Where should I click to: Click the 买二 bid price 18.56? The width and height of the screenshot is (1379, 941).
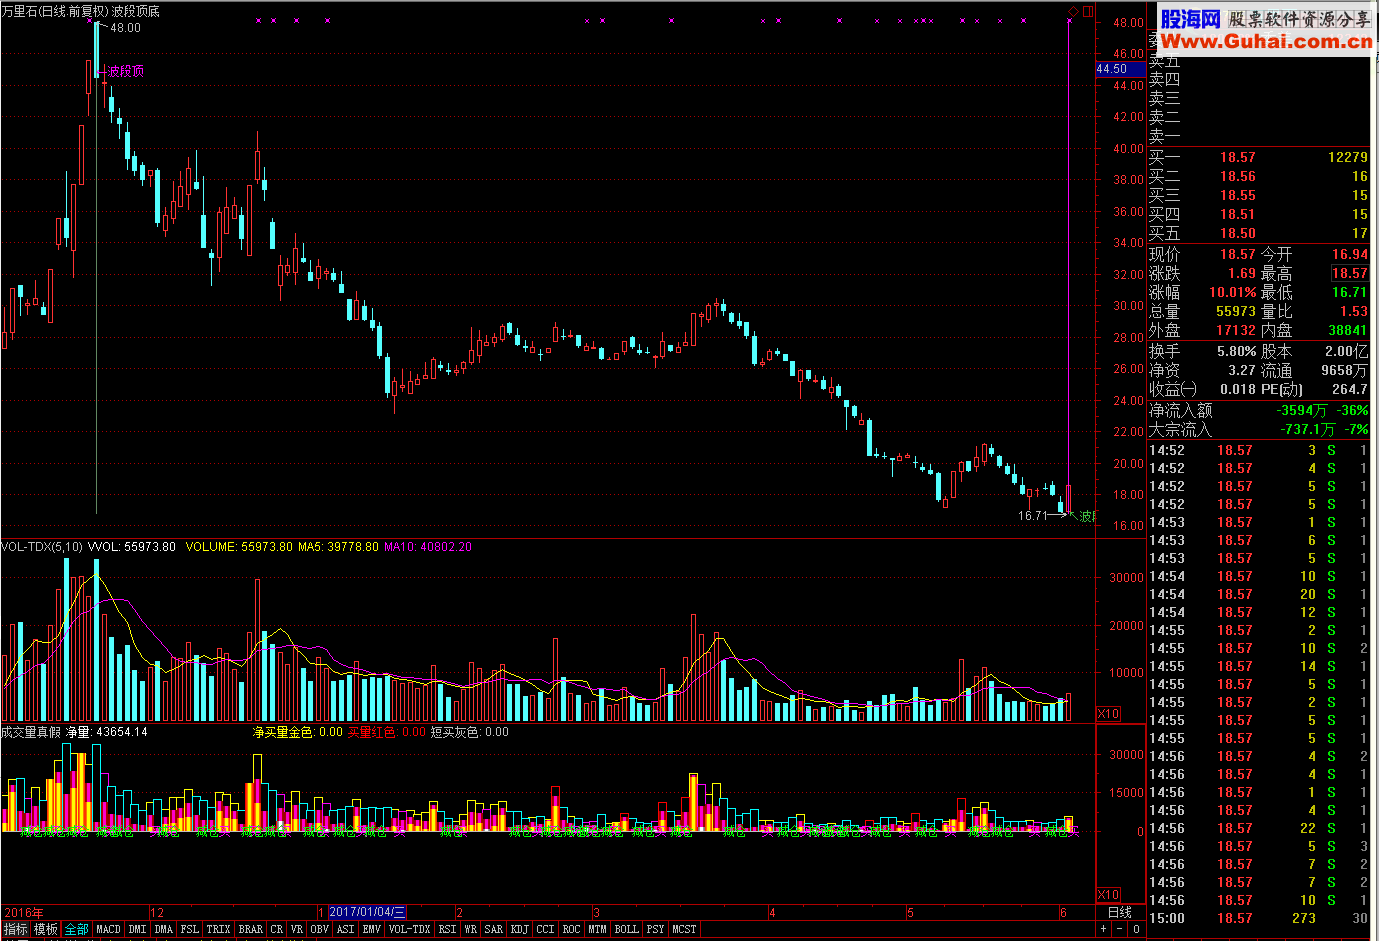(1238, 176)
